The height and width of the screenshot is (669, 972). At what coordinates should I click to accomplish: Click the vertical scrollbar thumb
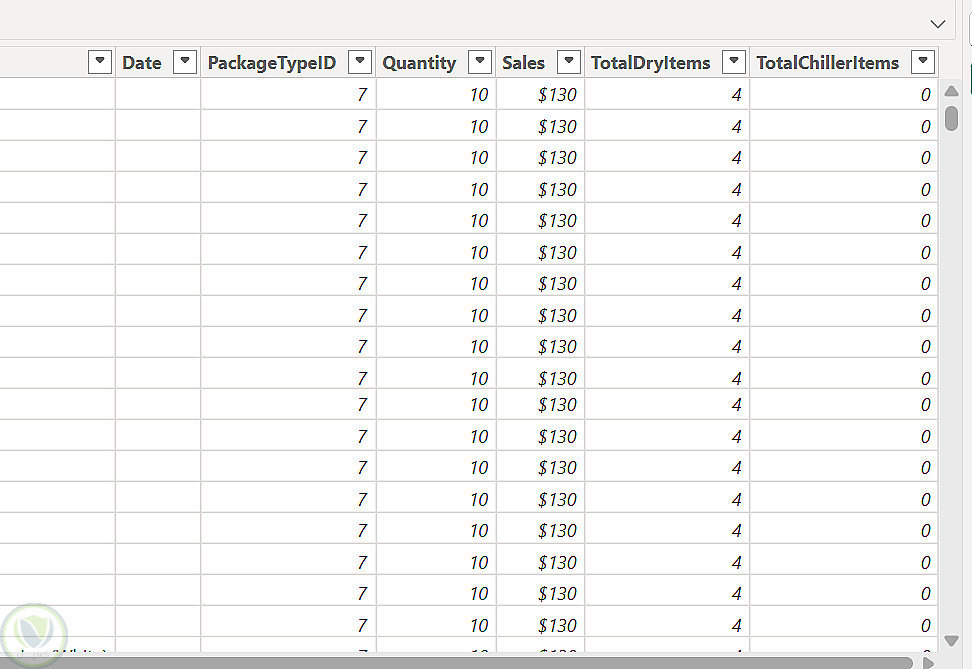coord(952,118)
